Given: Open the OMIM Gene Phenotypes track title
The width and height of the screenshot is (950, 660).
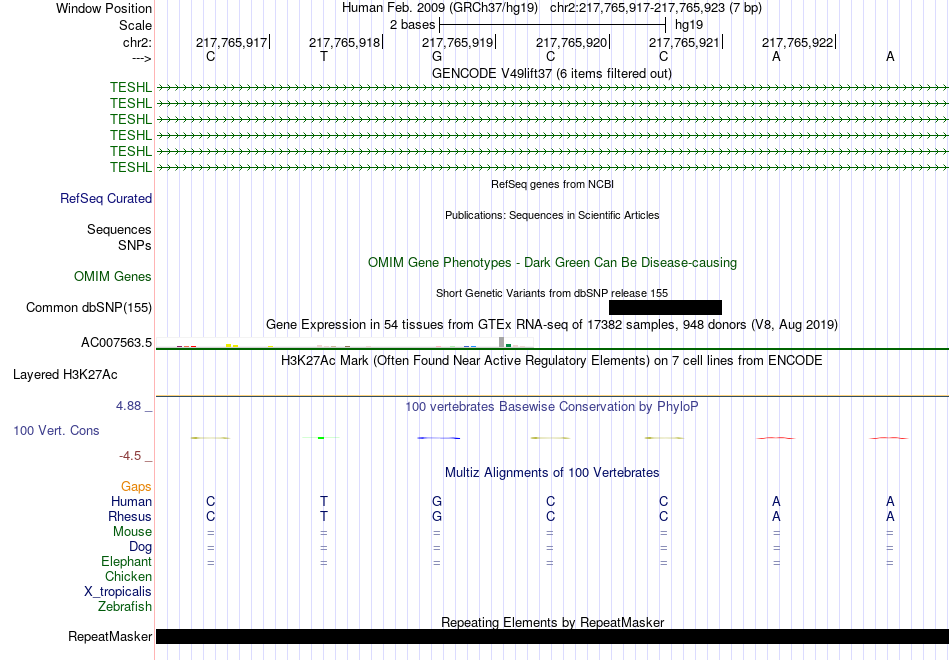Looking at the screenshot, I should coord(552,262).
